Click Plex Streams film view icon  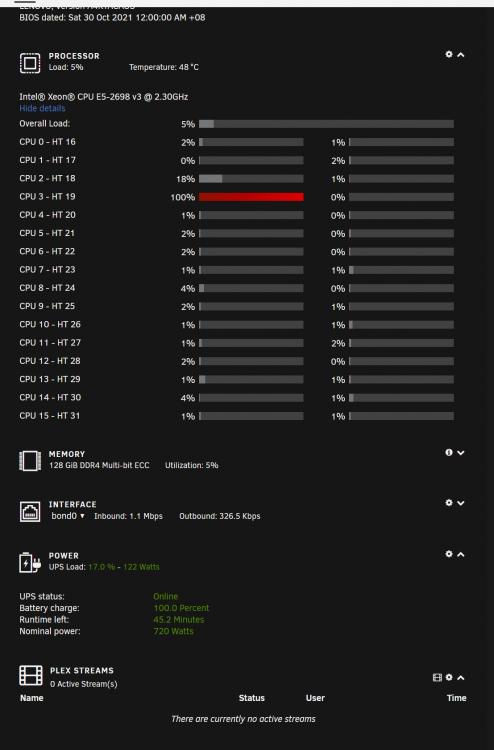click(437, 677)
